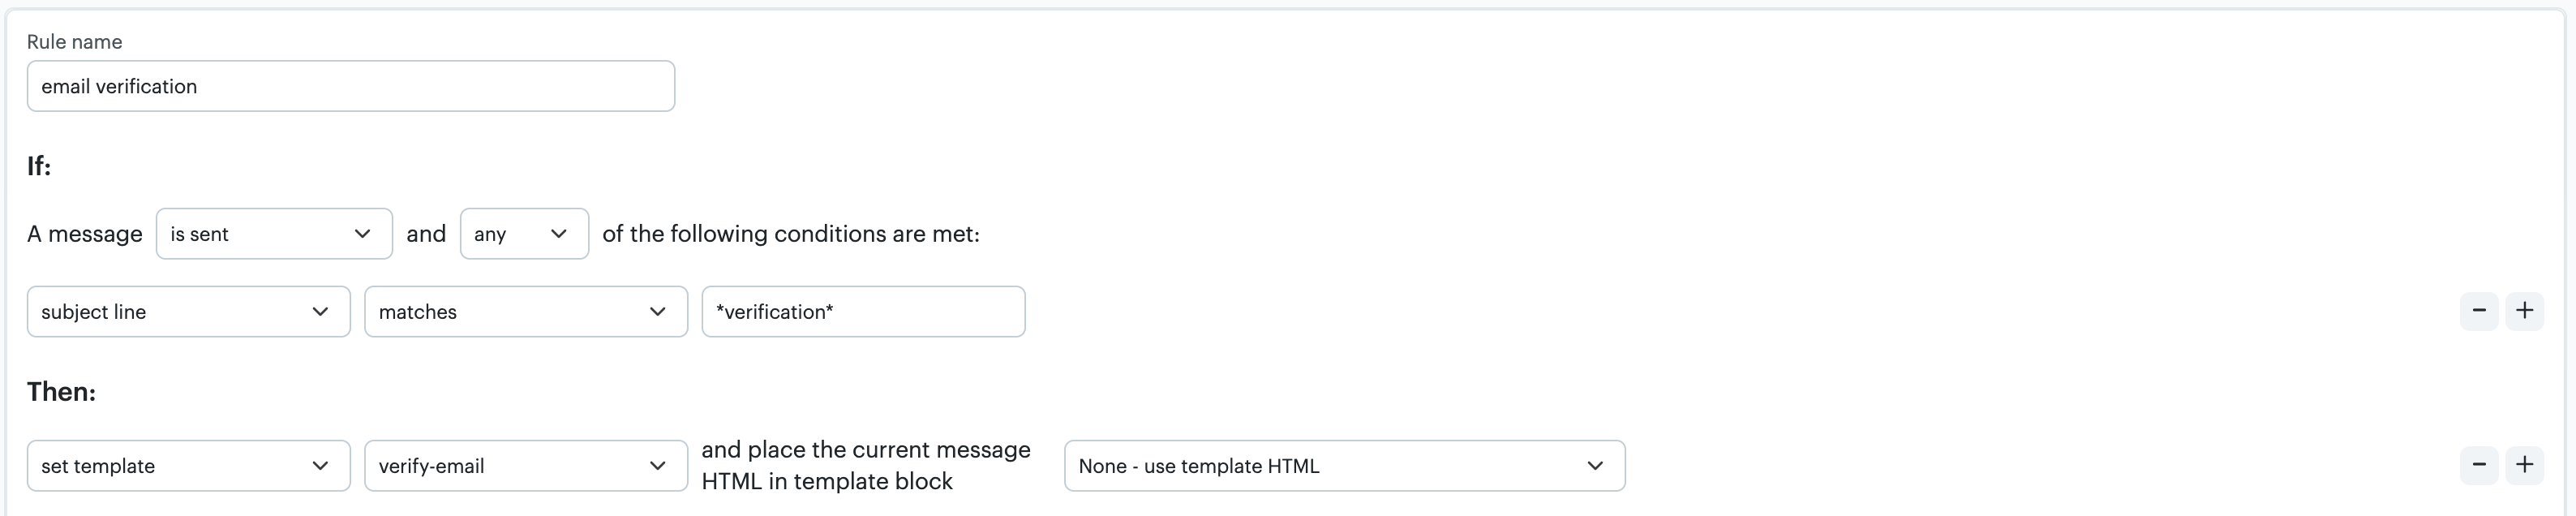Remove the set template action with minus button

click(x=2480, y=465)
